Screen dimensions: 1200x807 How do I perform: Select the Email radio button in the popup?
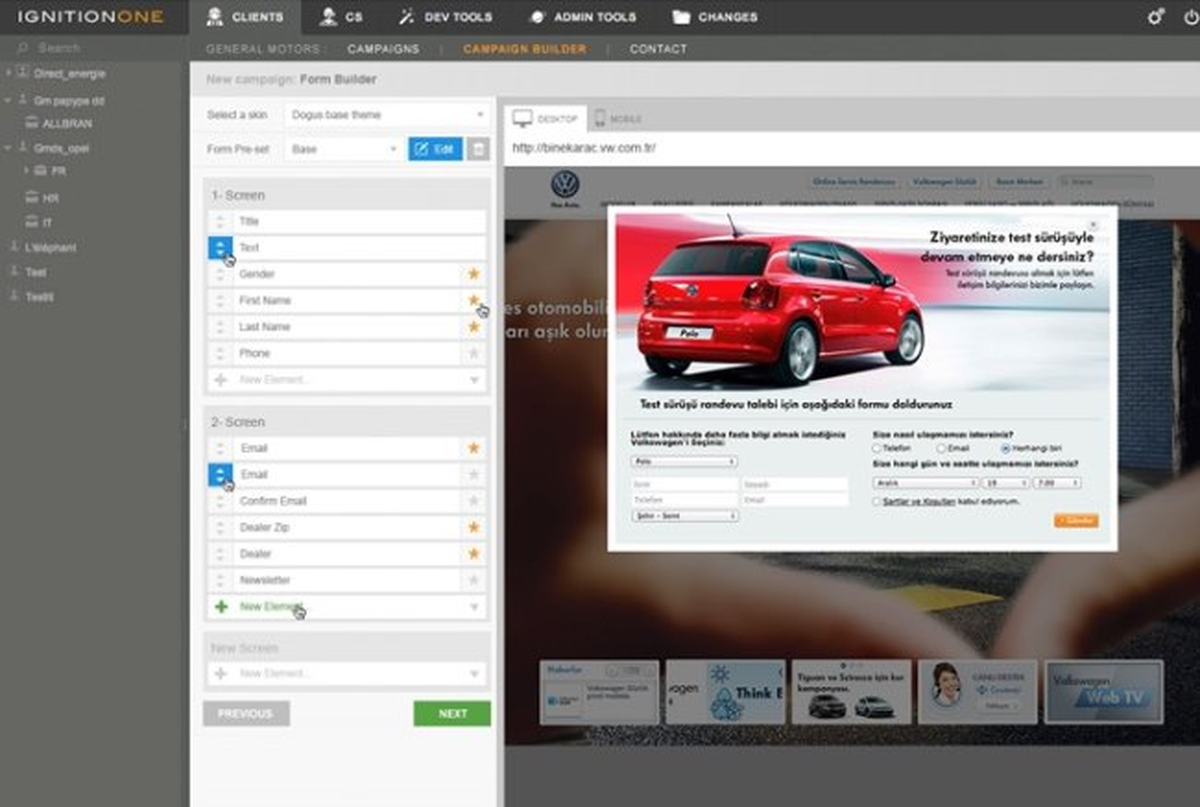coord(940,449)
